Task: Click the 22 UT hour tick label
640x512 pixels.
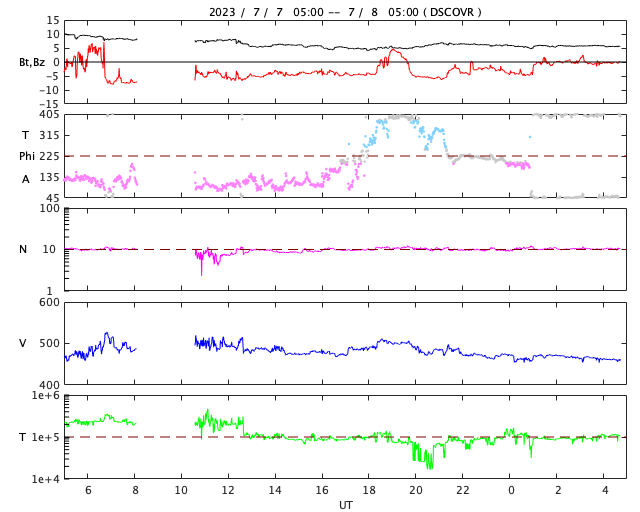Action: point(462,490)
